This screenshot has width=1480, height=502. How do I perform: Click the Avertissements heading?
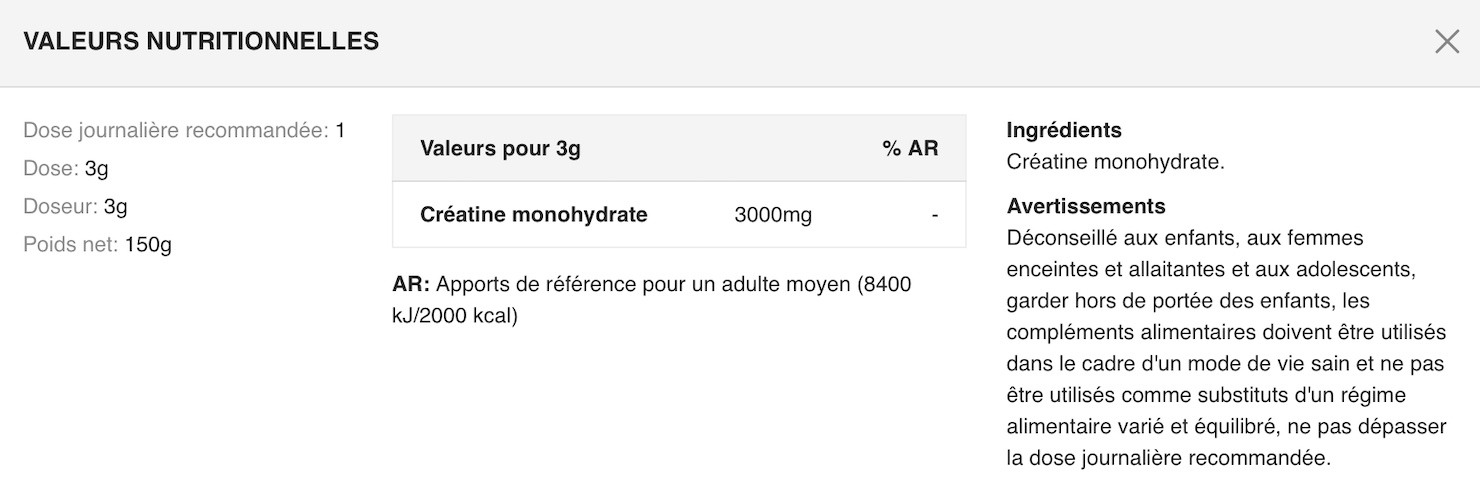1086,206
